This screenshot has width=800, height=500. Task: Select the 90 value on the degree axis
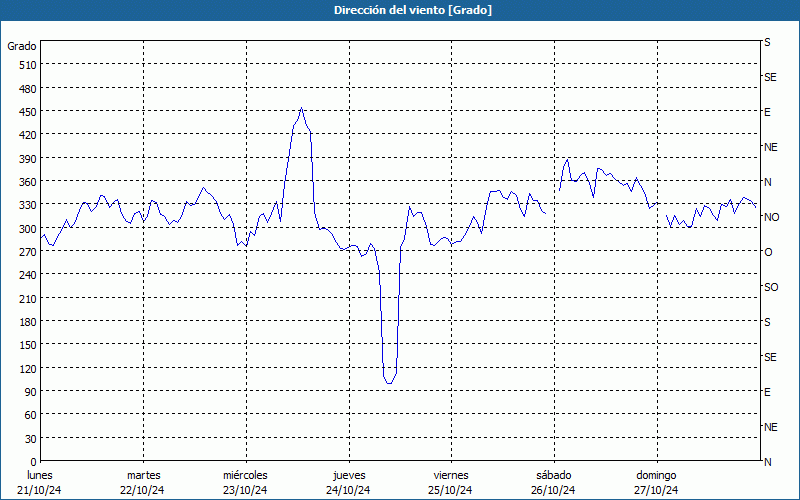[x=31, y=392]
